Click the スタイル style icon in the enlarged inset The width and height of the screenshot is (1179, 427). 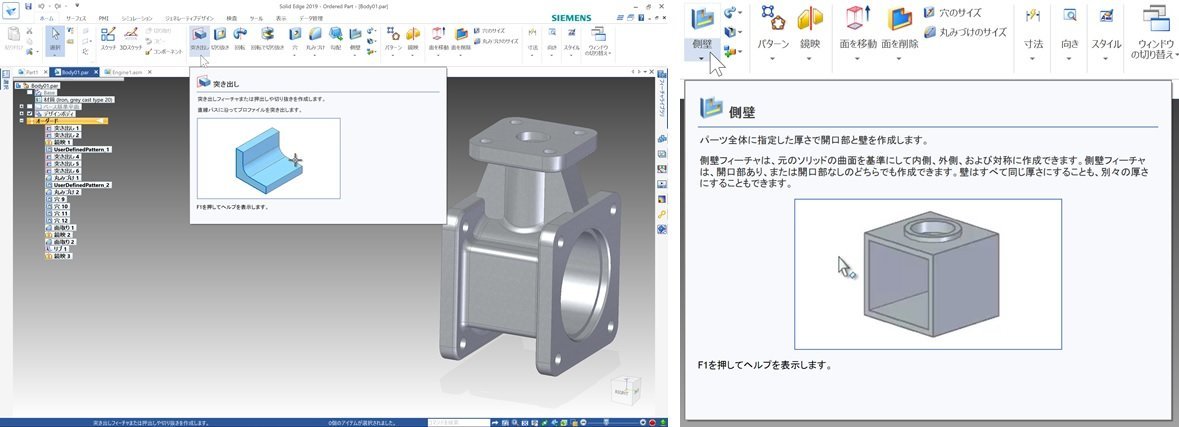coord(1105,17)
